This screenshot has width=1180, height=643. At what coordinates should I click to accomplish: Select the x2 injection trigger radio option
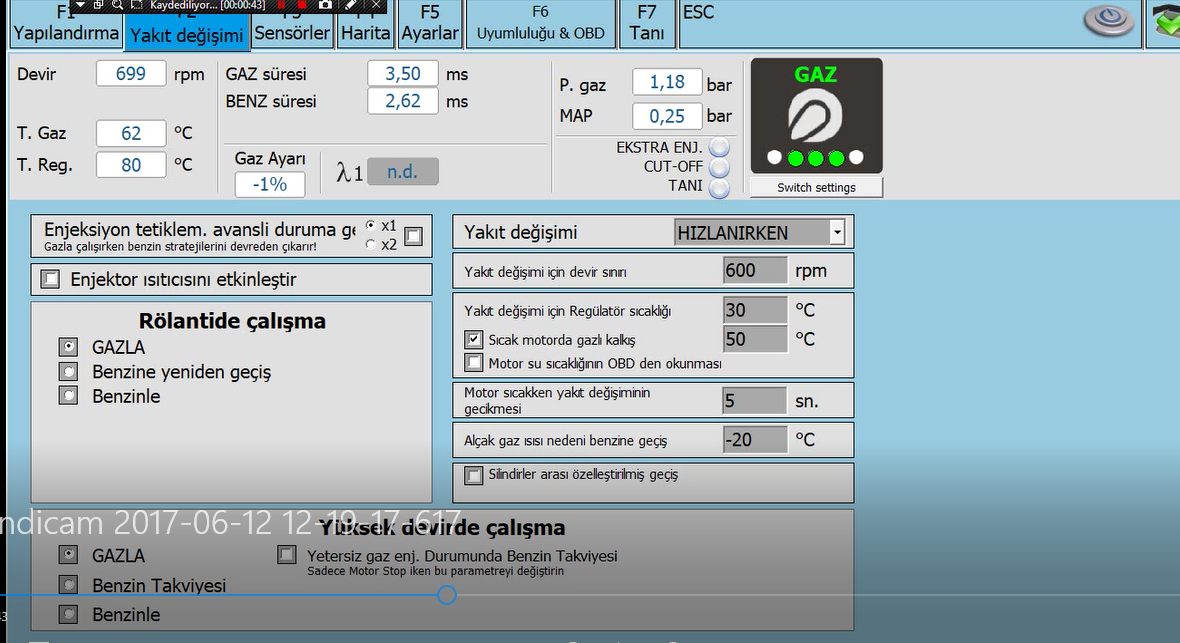(x=372, y=244)
